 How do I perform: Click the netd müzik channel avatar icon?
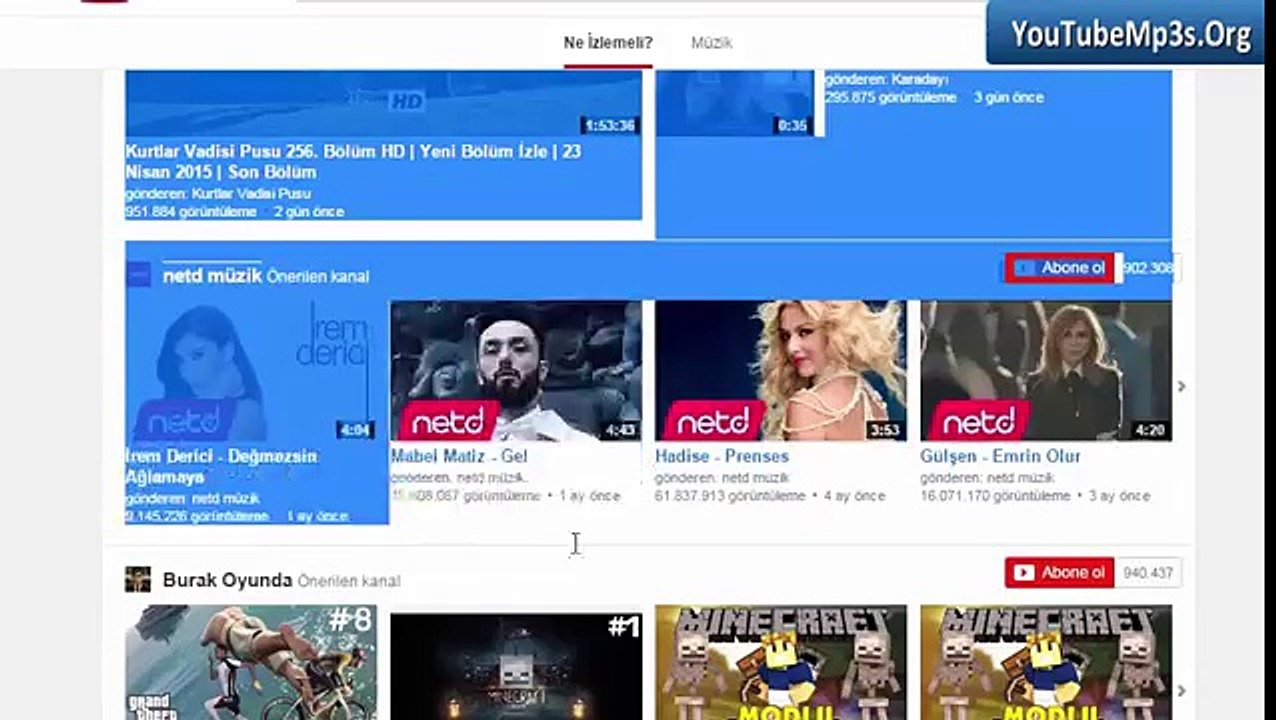(138, 274)
